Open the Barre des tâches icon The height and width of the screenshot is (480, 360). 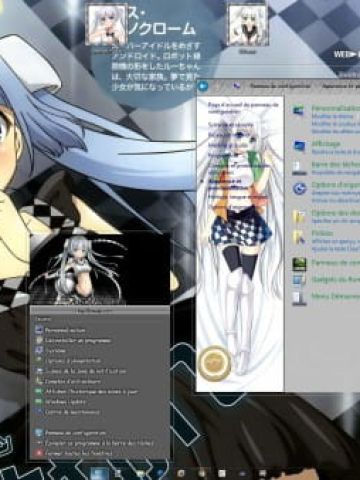click(x=299, y=168)
